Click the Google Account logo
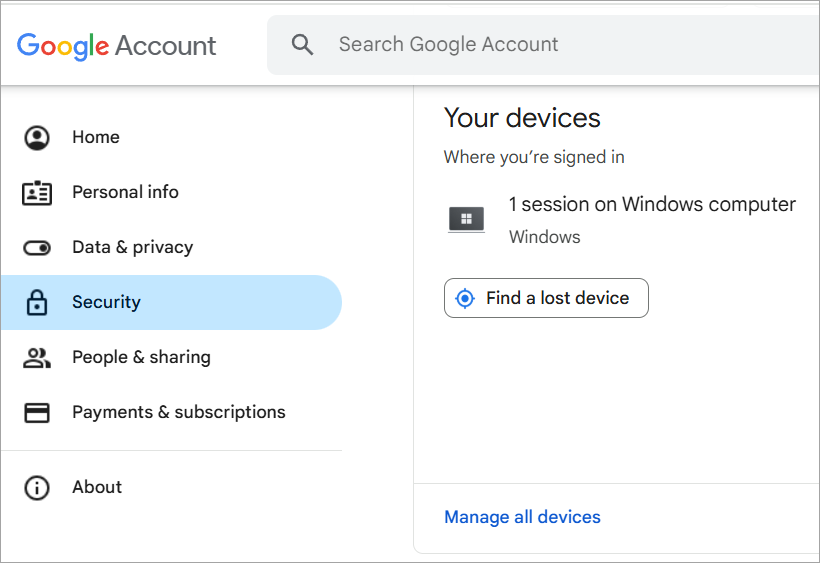Image resolution: width=820 pixels, height=563 pixels. (116, 45)
